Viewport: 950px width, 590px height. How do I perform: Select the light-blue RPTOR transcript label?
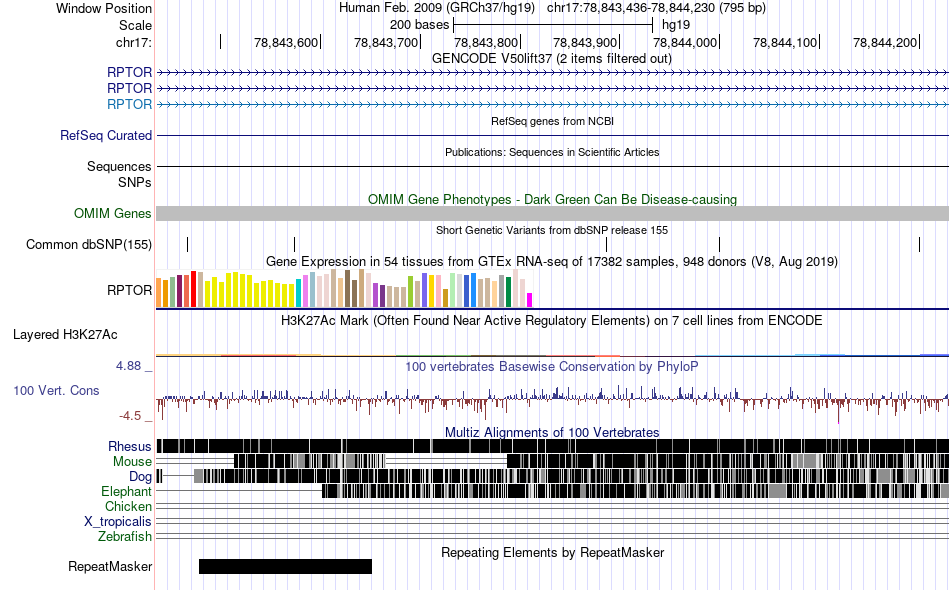pyautogui.click(x=129, y=104)
